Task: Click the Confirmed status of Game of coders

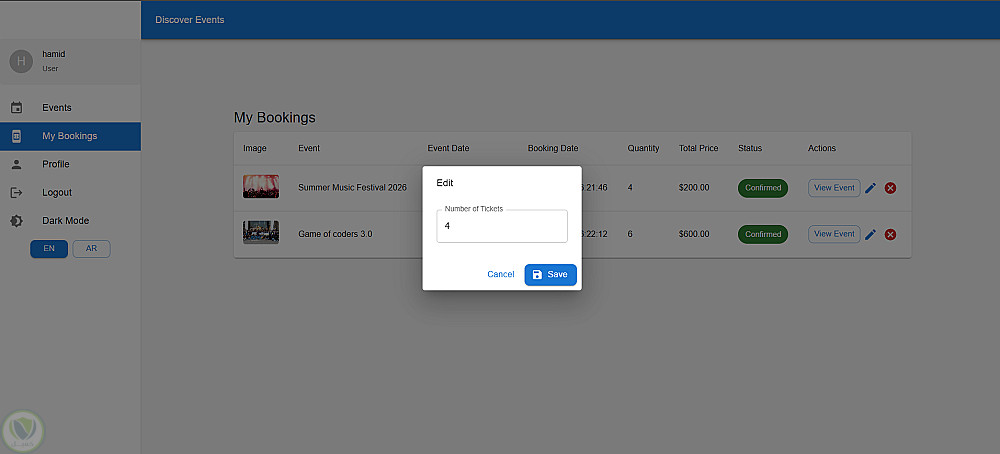Action: (x=763, y=234)
